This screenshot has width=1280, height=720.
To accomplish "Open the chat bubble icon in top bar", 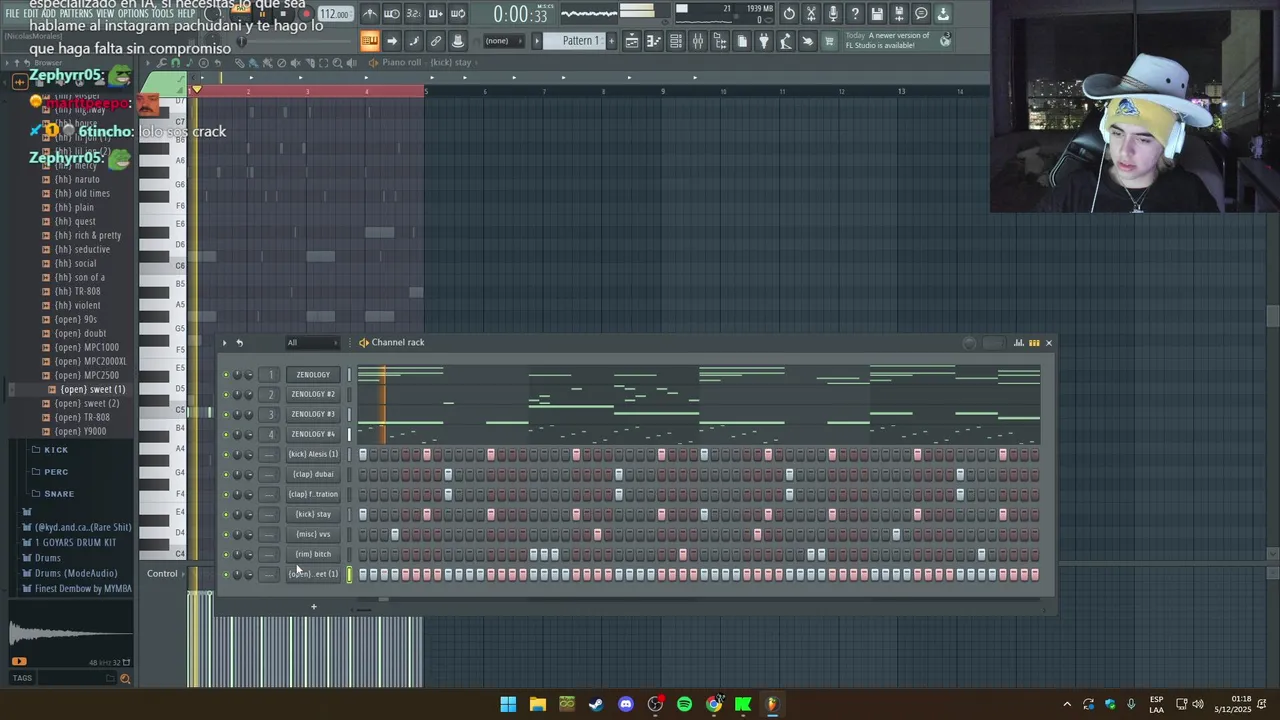I will click(x=921, y=14).
